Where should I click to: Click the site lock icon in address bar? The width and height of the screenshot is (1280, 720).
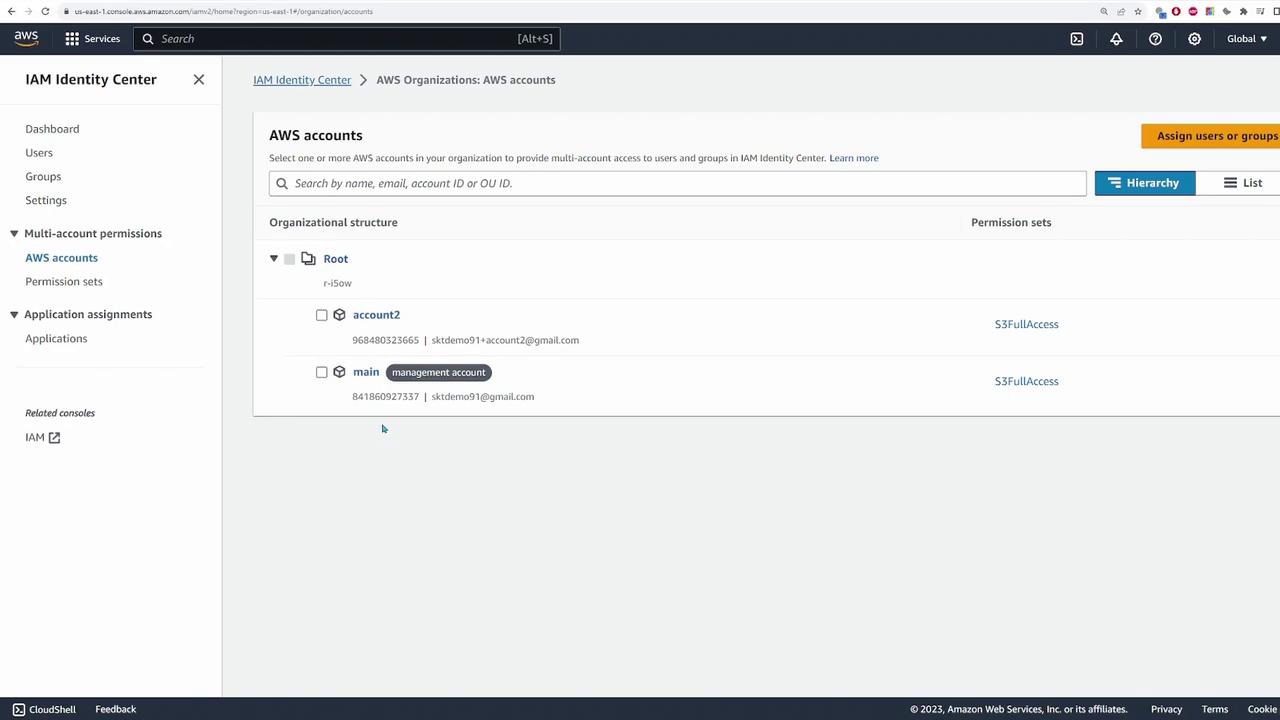pos(66,11)
